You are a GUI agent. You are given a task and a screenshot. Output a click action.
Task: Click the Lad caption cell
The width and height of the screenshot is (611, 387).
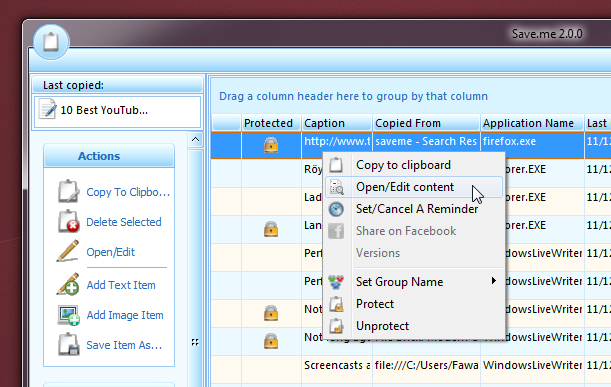pyautogui.click(x=313, y=198)
